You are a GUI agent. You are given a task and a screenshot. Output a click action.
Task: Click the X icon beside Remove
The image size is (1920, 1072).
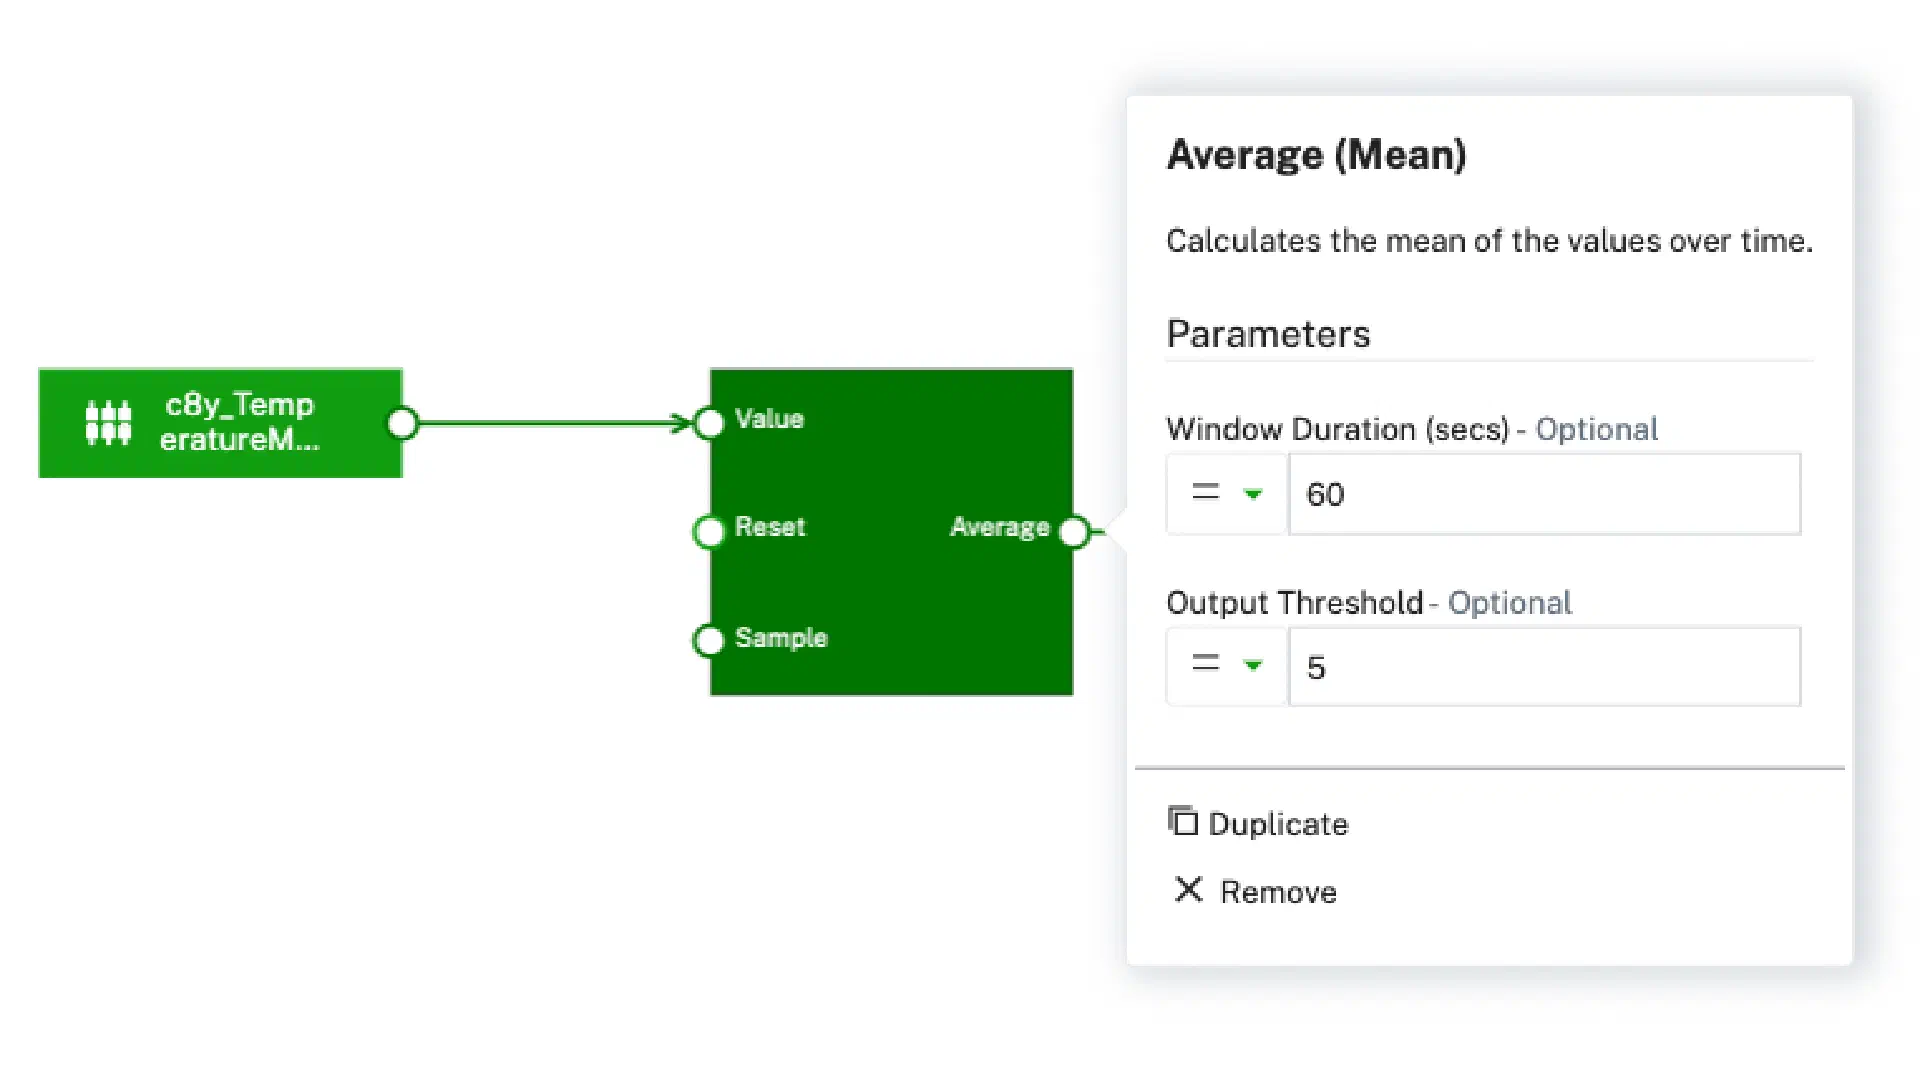(x=1188, y=889)
